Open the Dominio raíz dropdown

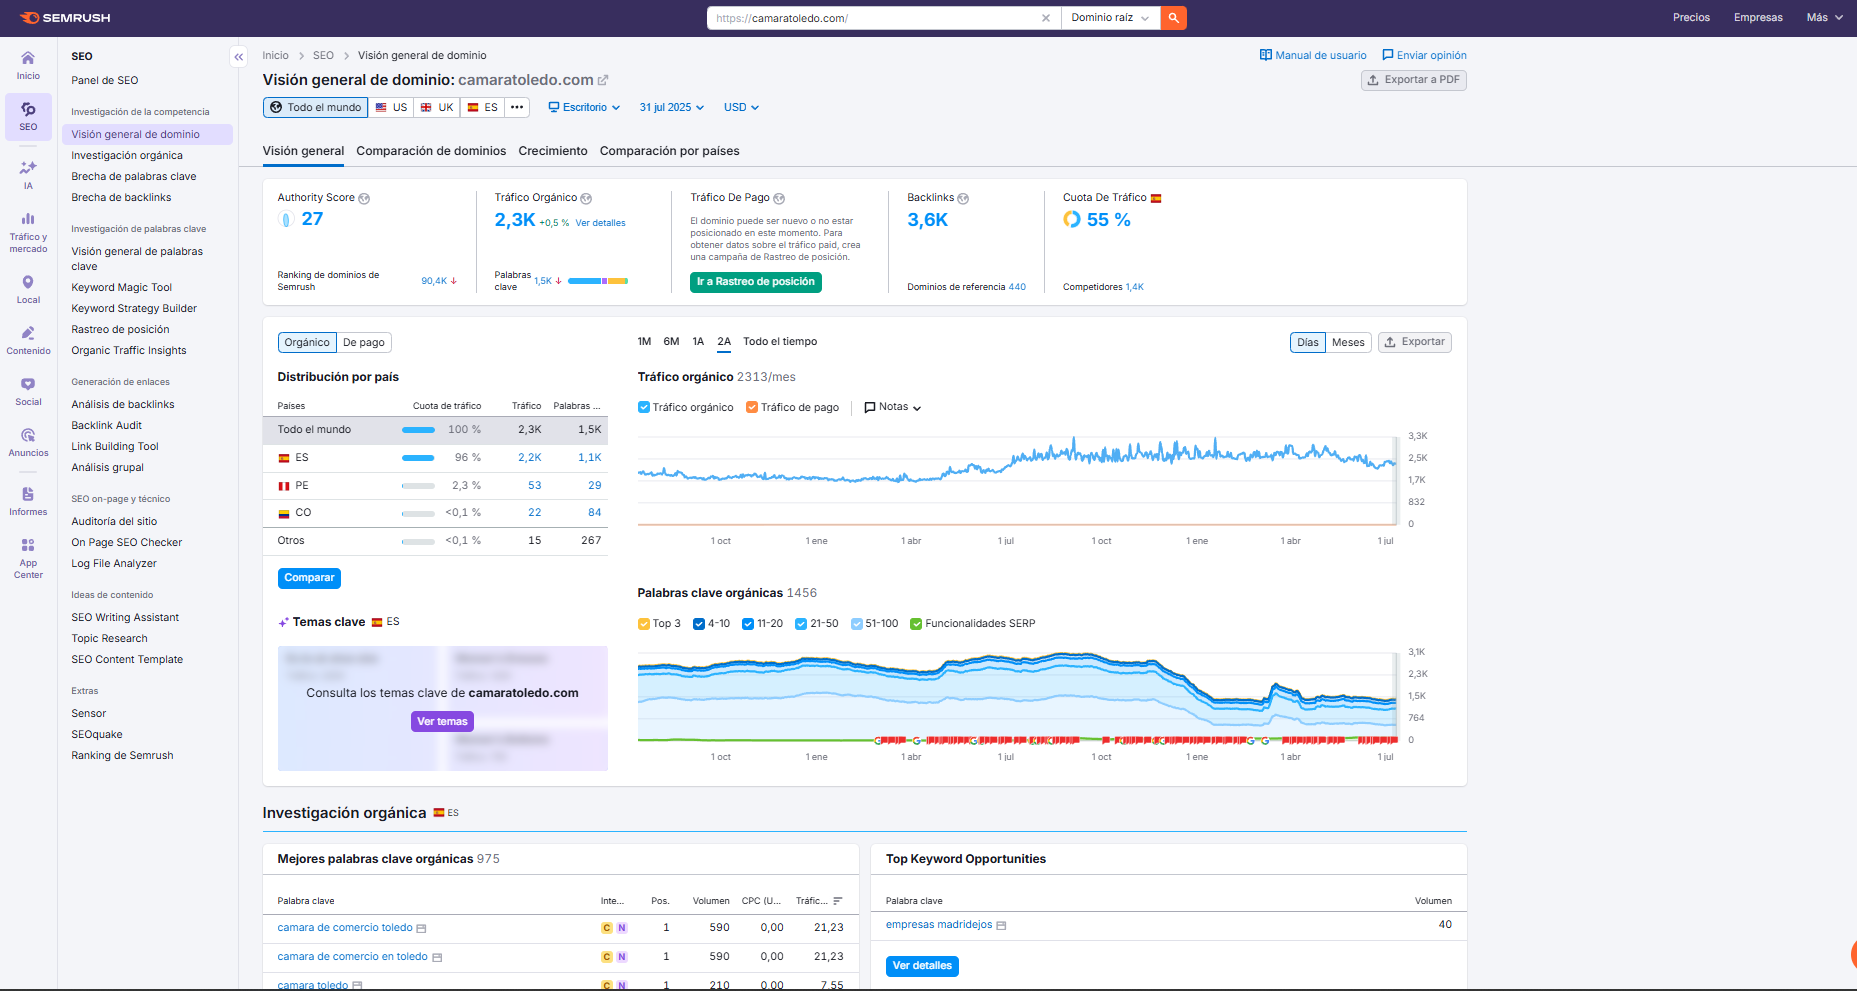point(1110,18)
